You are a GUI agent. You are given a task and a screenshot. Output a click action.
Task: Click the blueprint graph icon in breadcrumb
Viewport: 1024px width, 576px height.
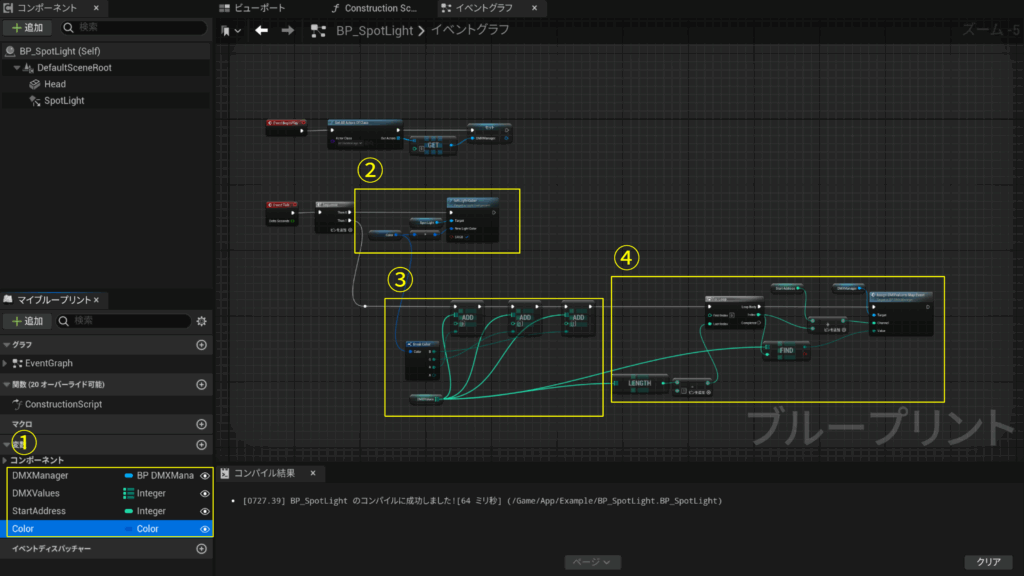point(319,31)
